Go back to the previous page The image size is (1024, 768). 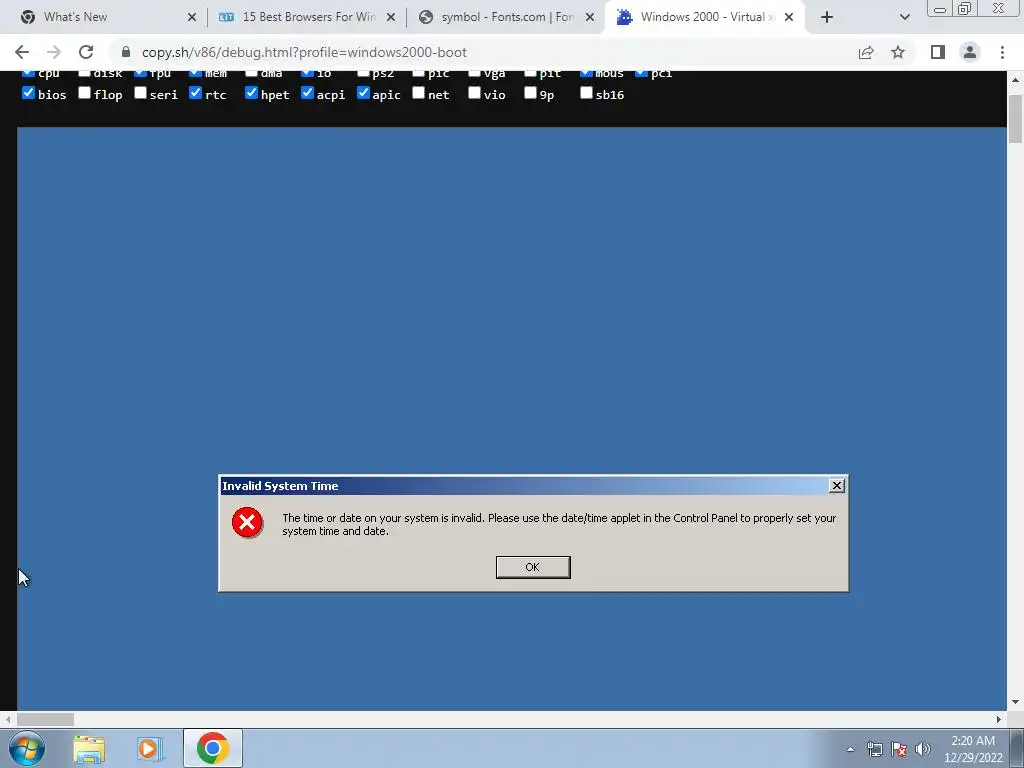[x=22, y=52]
